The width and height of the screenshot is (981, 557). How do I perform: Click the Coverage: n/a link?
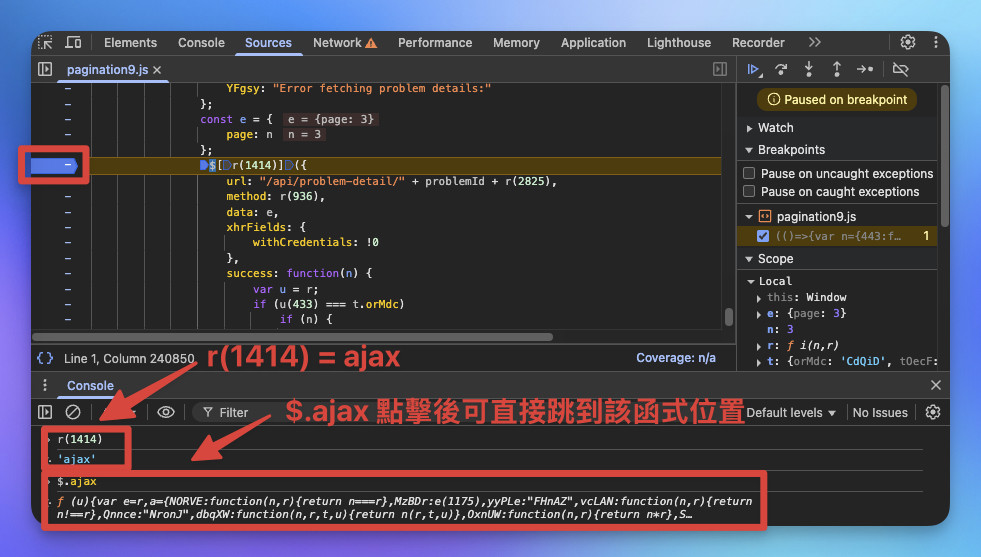click(x=676, y=357)
